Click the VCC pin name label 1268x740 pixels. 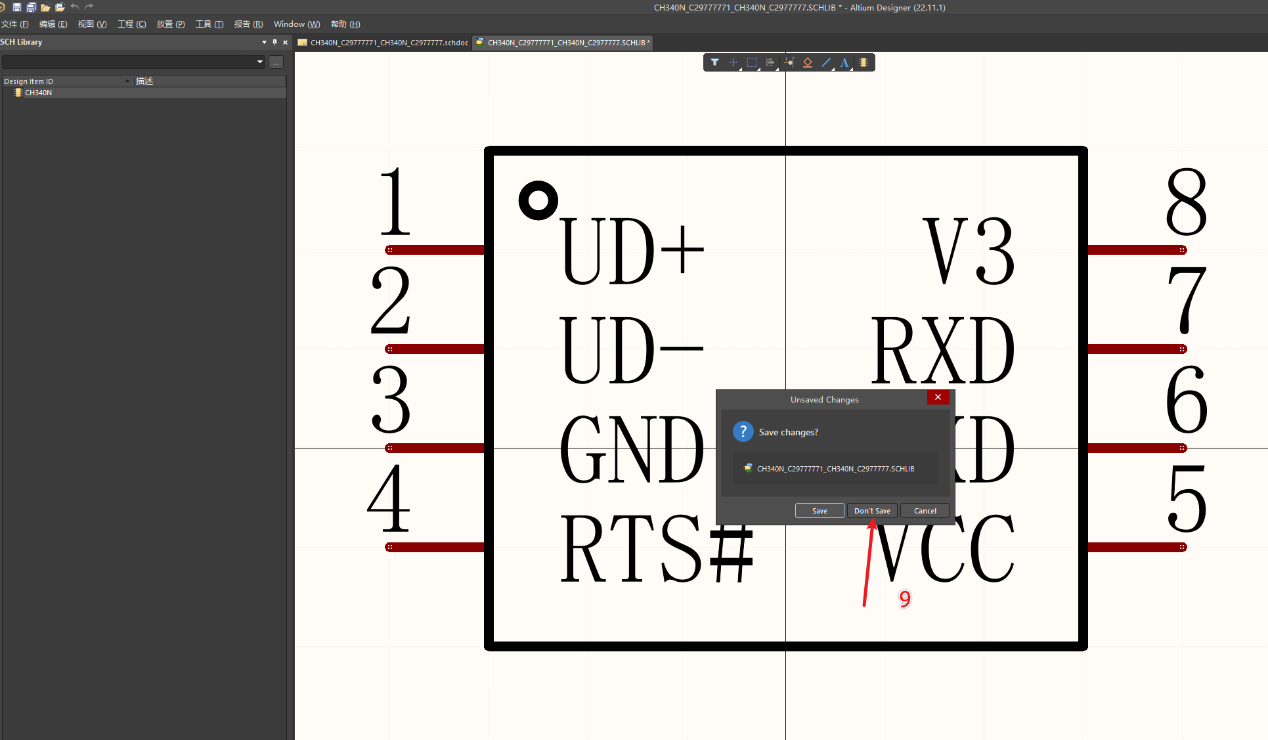coord(943,548)
